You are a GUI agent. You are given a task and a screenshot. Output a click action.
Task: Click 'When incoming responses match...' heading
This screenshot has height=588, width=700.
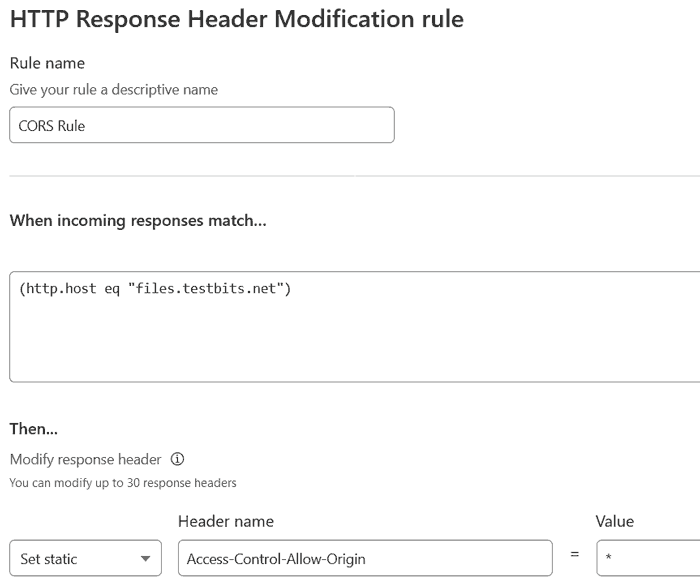(x=138, y=221)
